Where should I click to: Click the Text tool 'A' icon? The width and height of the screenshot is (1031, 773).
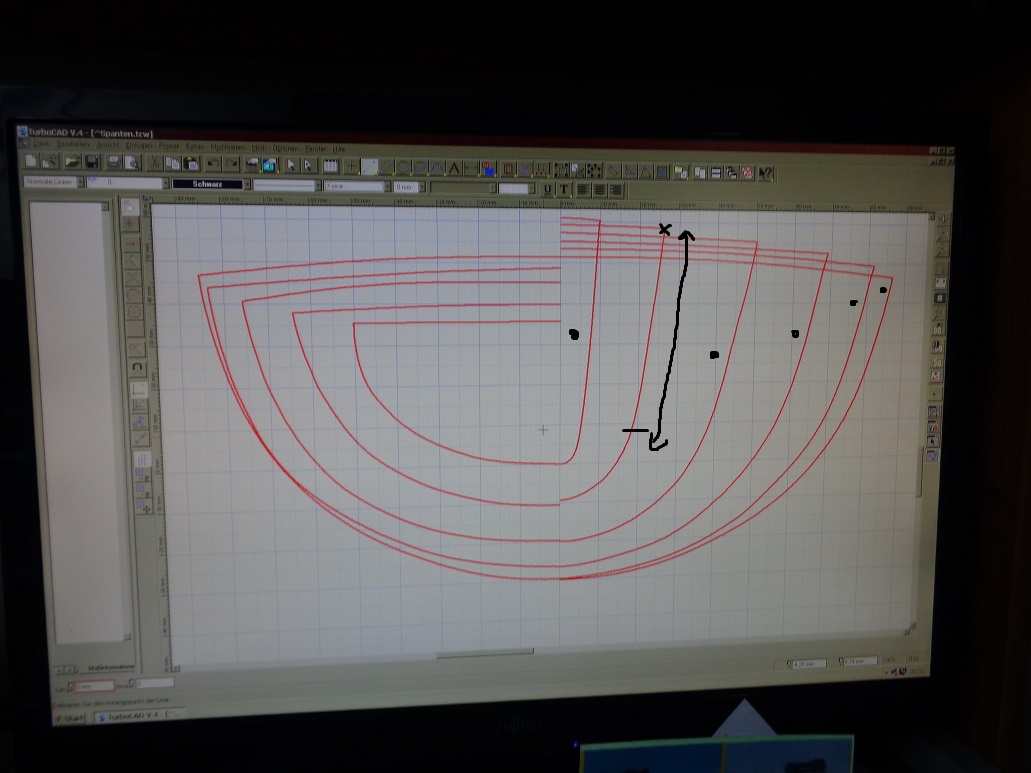pyautogui.click(x=454, y=168)
